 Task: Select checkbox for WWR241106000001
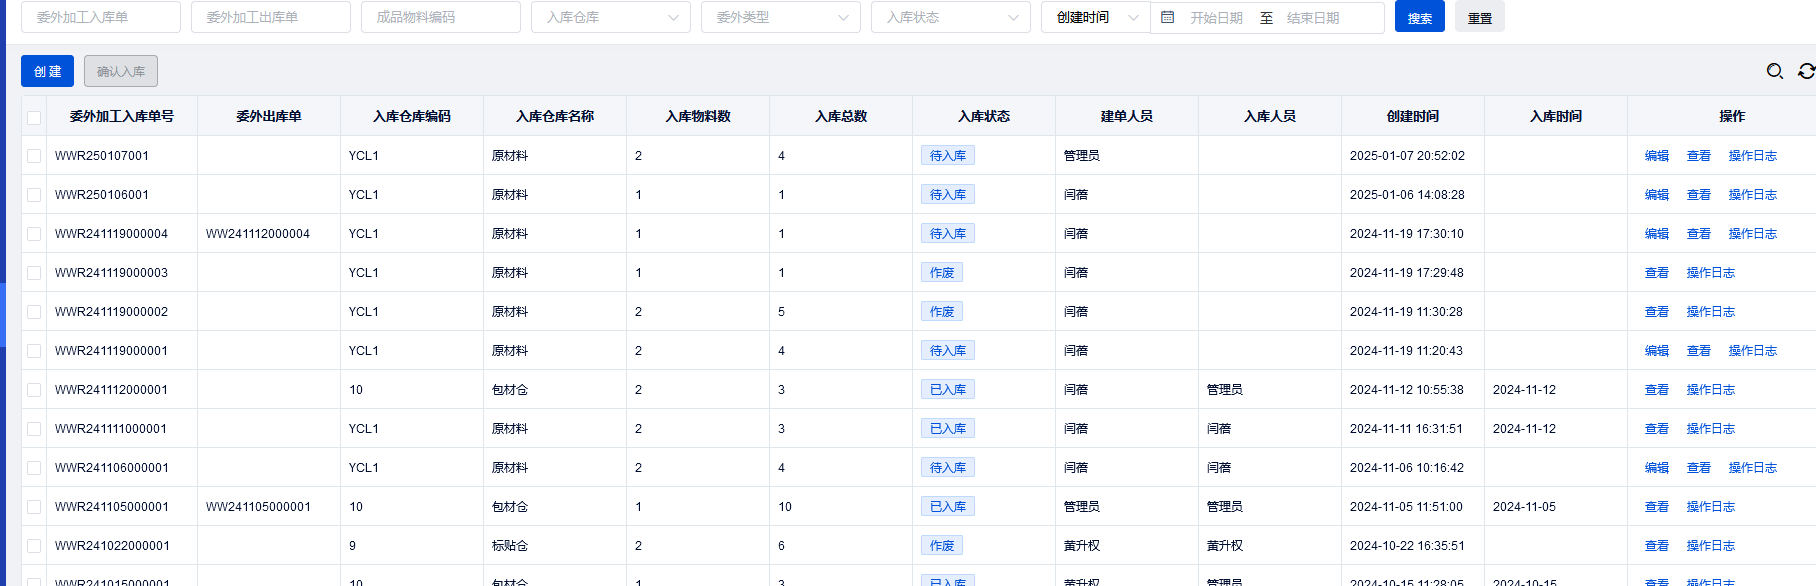point(34,468)
